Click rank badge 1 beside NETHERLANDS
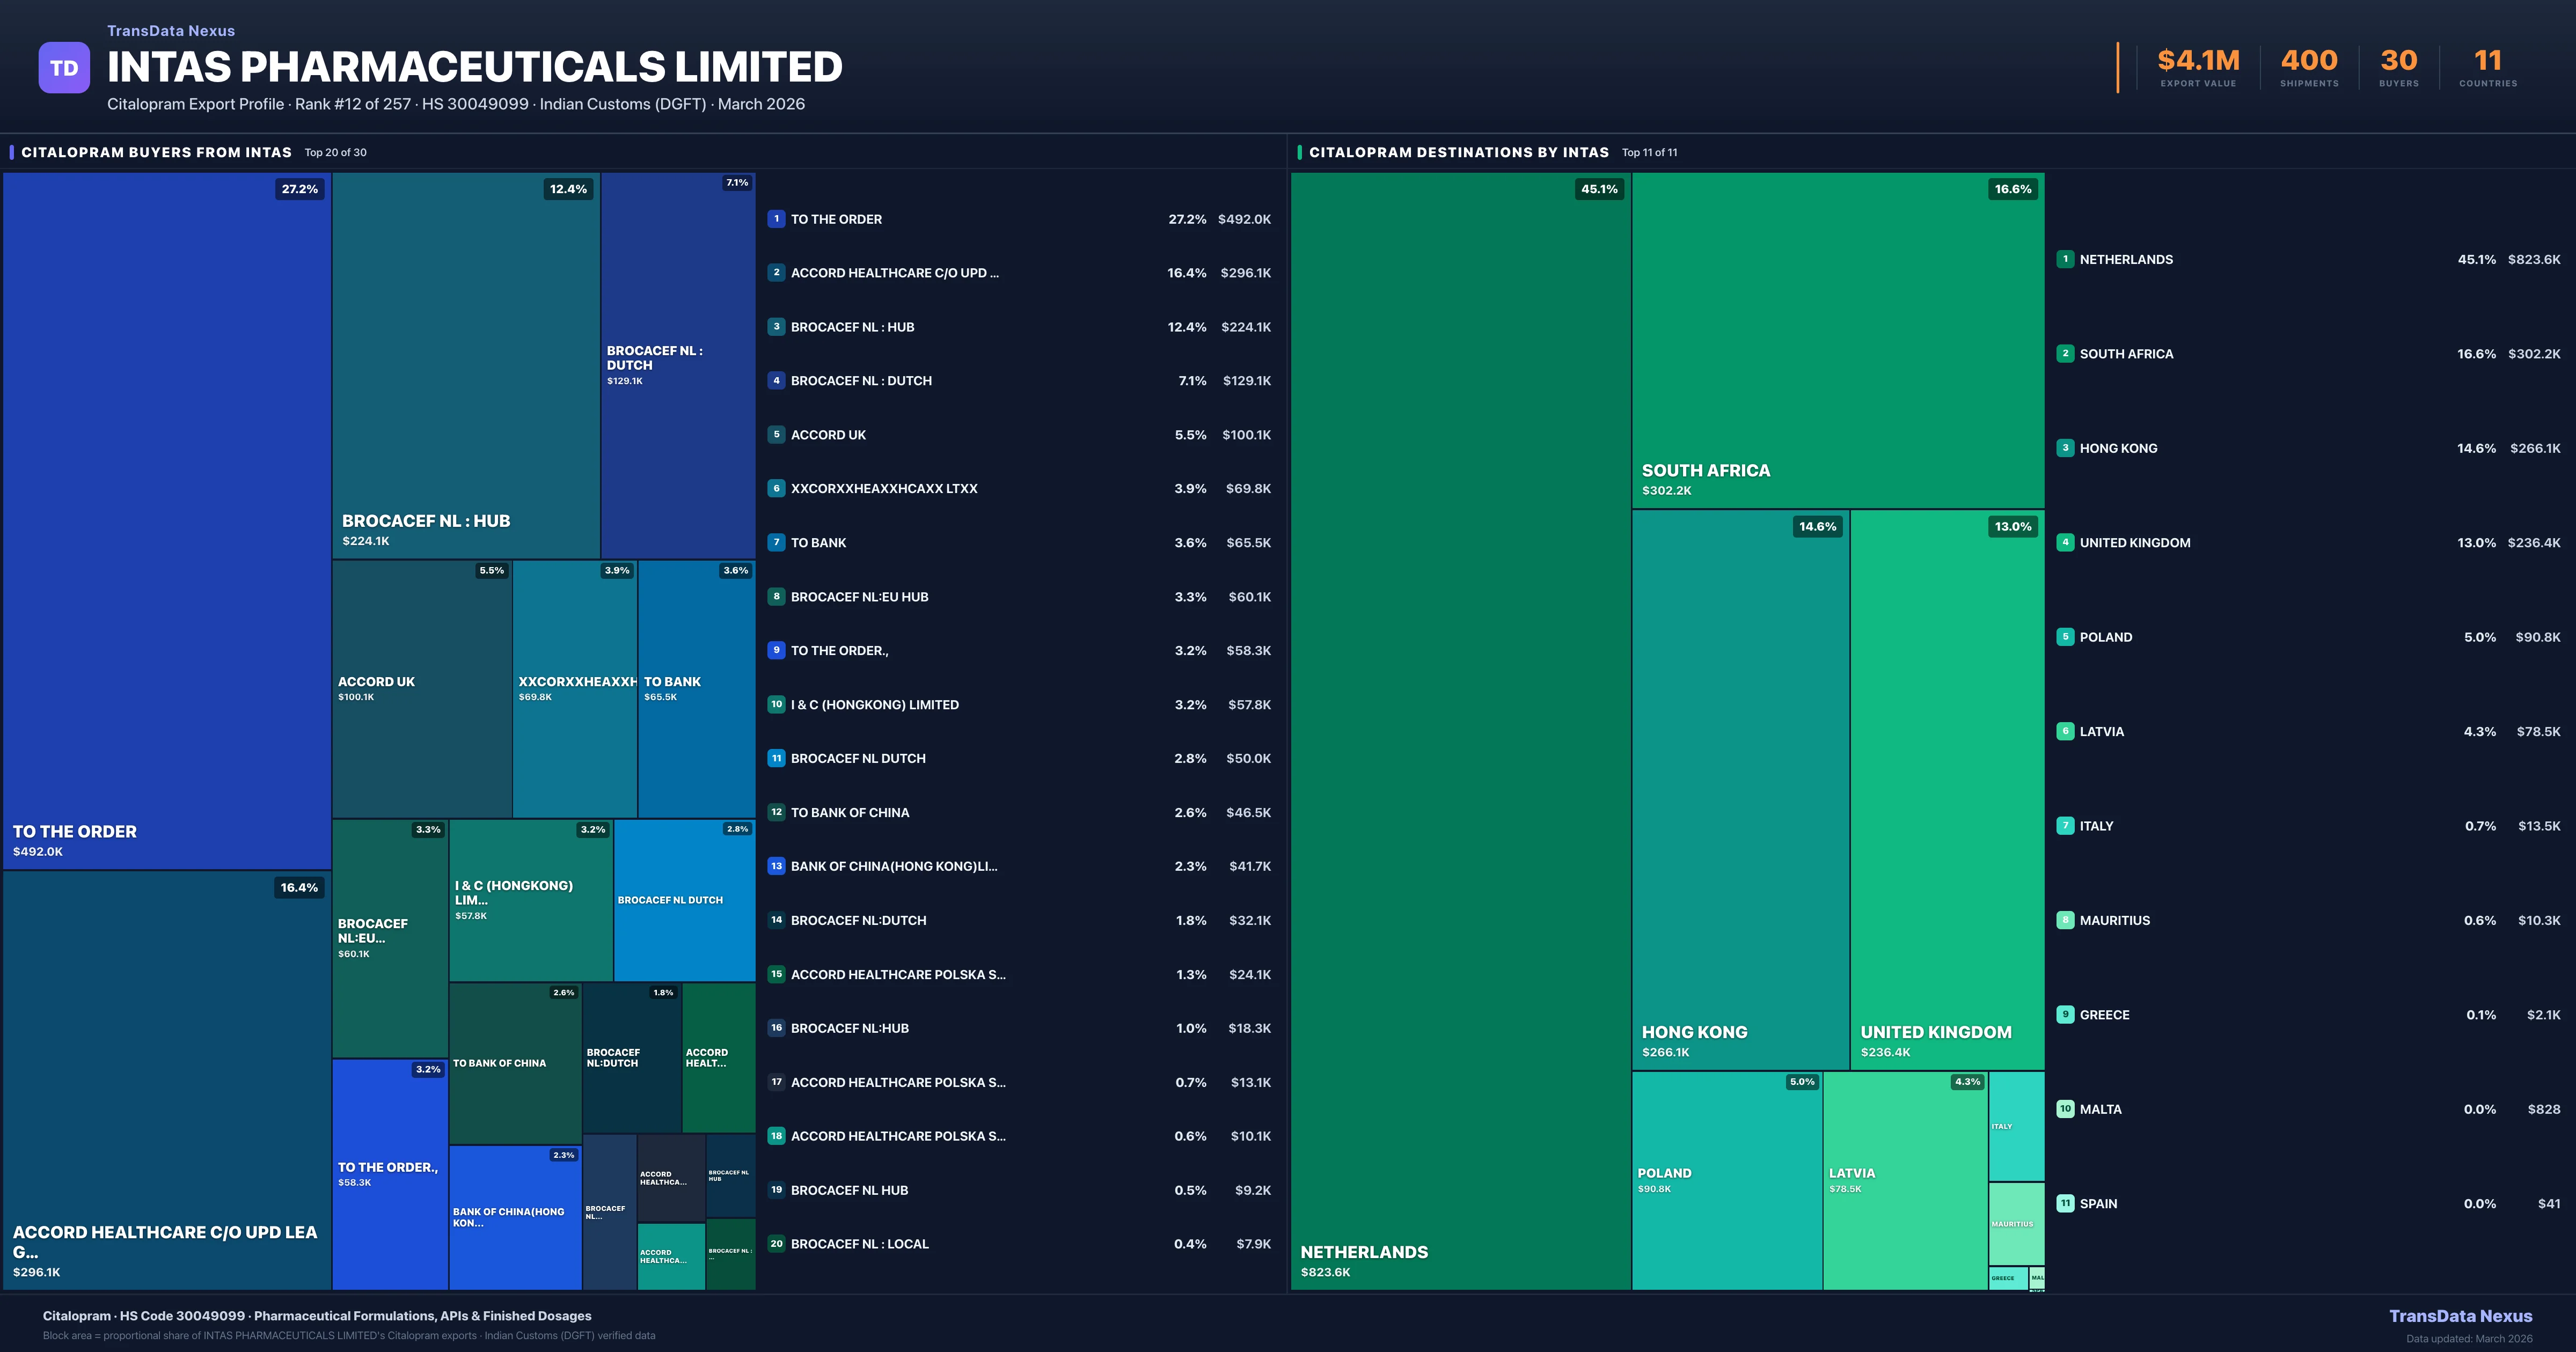Viewport: 2576px width, 1352px height. tap(2065, 259)
